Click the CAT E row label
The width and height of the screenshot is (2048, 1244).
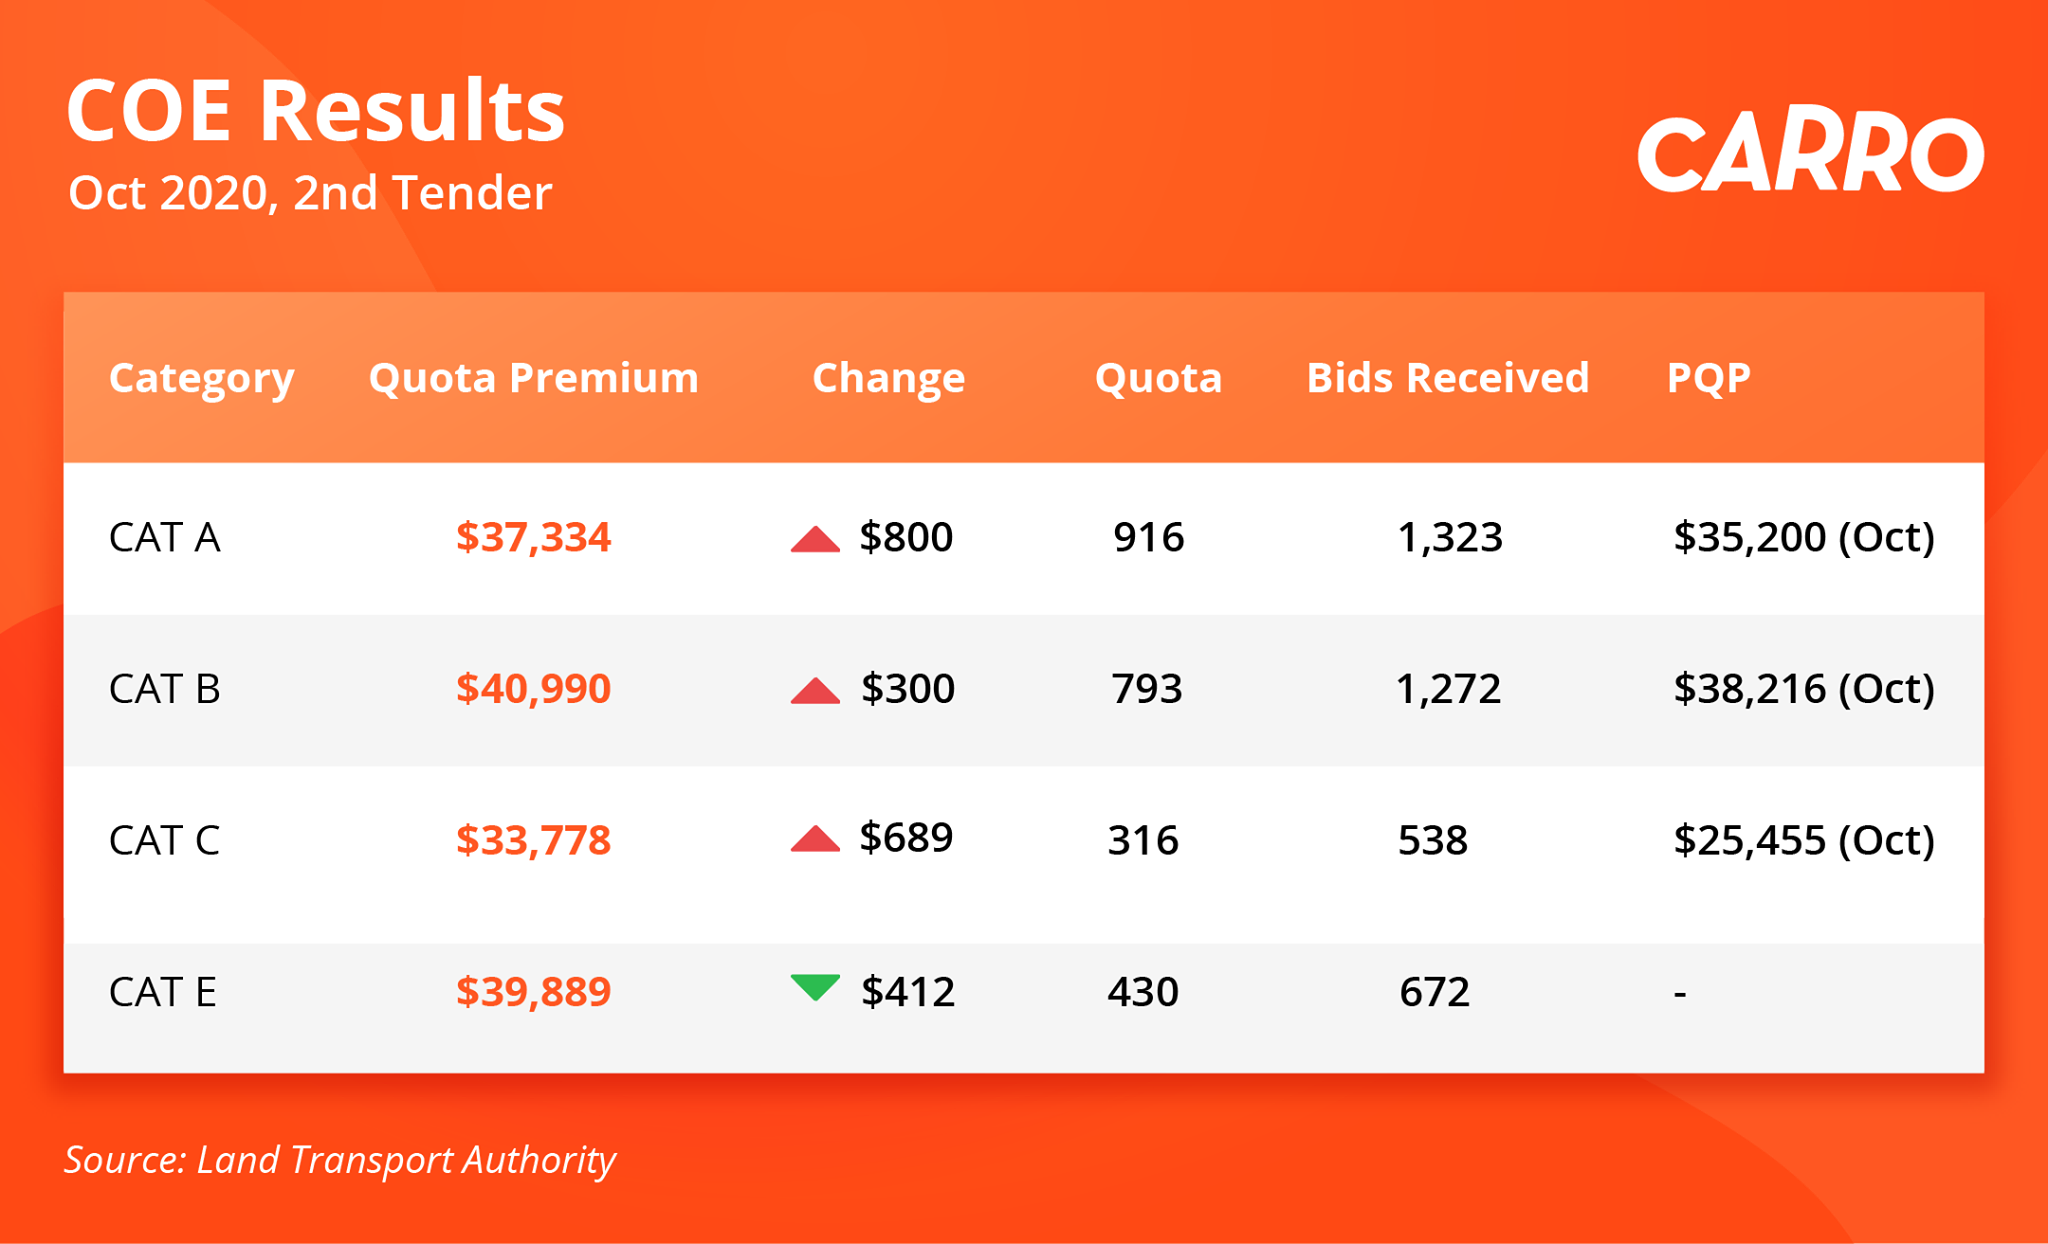[x=162, y=992]
